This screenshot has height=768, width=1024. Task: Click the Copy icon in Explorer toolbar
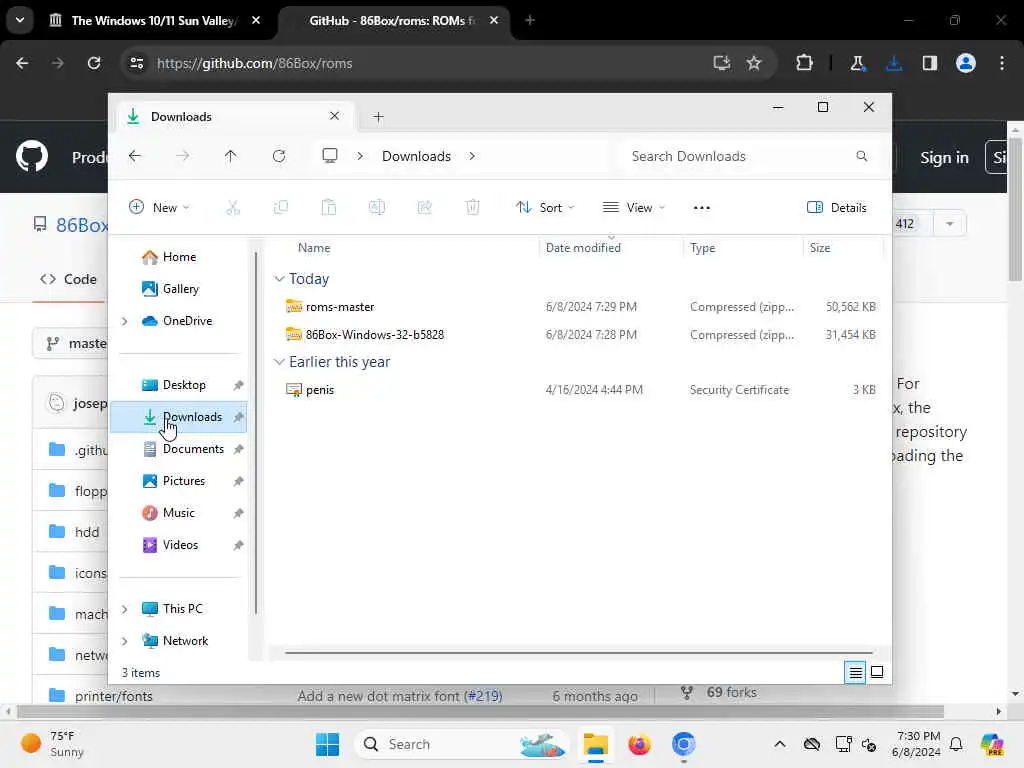(x=281, y=208)
